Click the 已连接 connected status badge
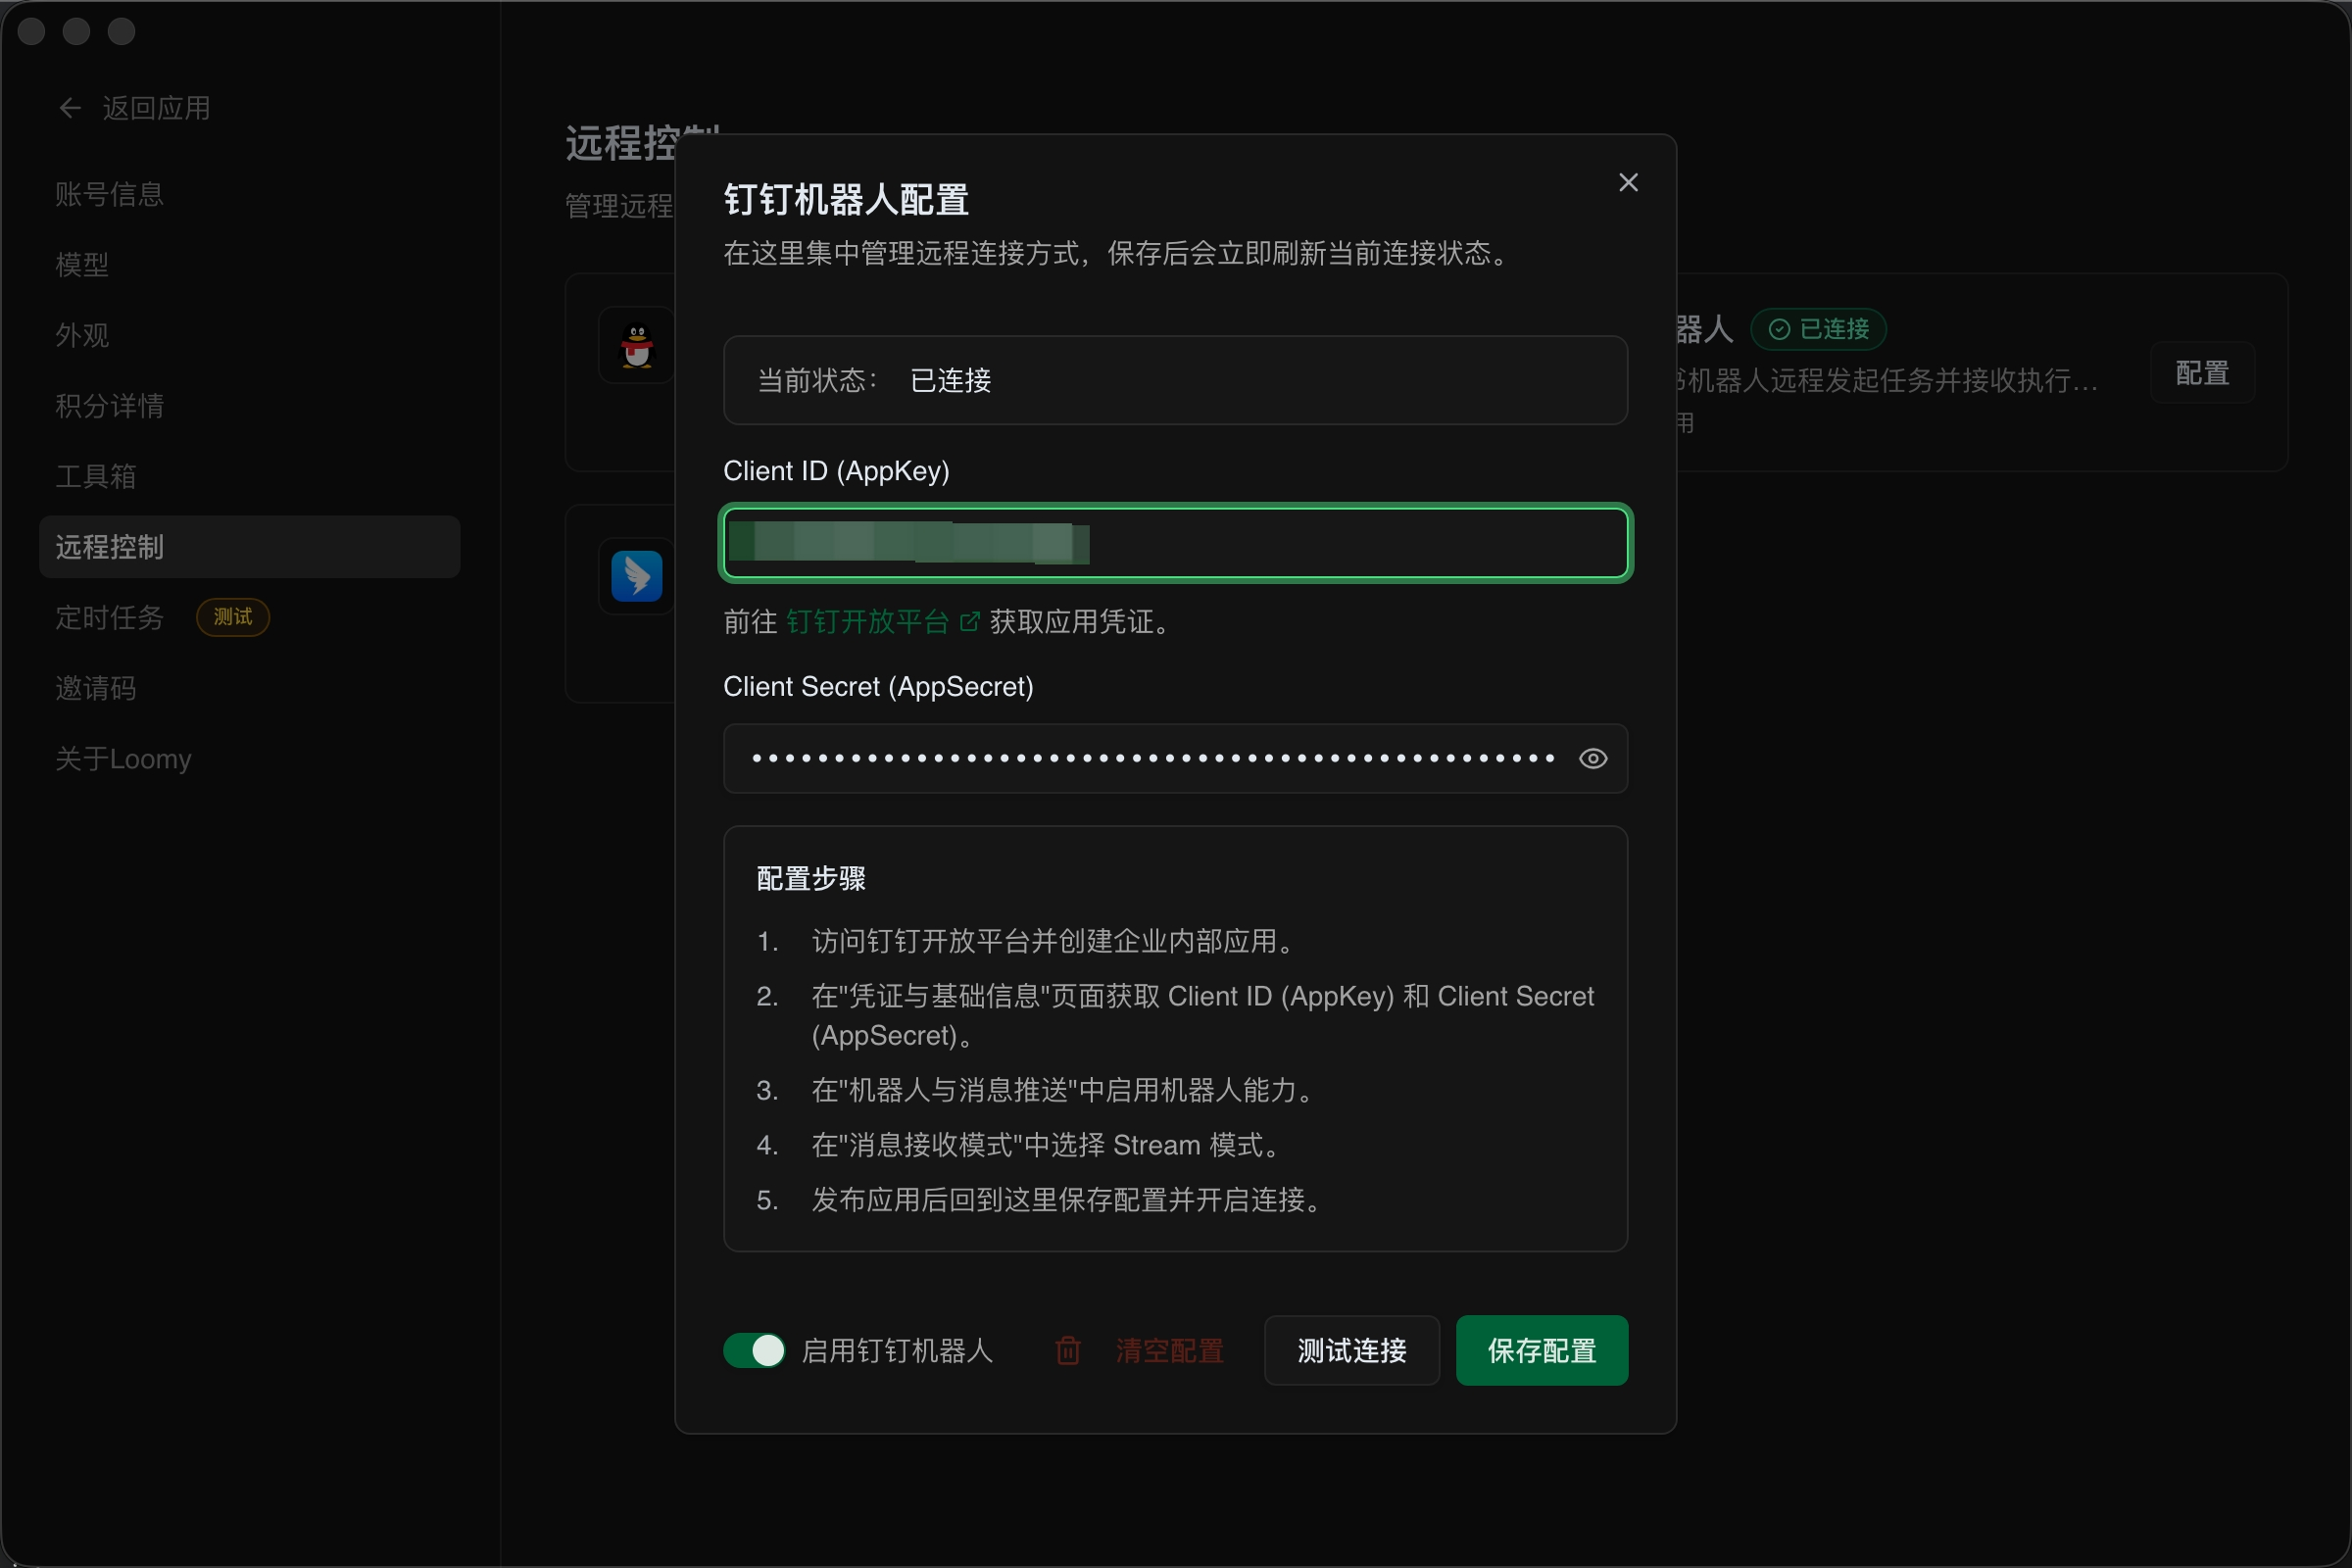This screenshot has height=1568, width=2352. coord(1818,329)
